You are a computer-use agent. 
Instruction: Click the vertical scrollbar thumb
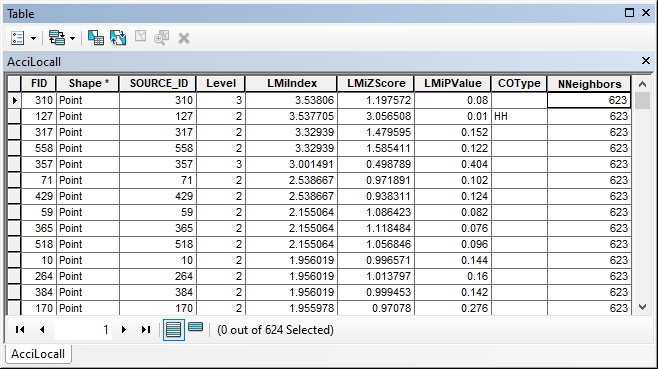point(642,101)
